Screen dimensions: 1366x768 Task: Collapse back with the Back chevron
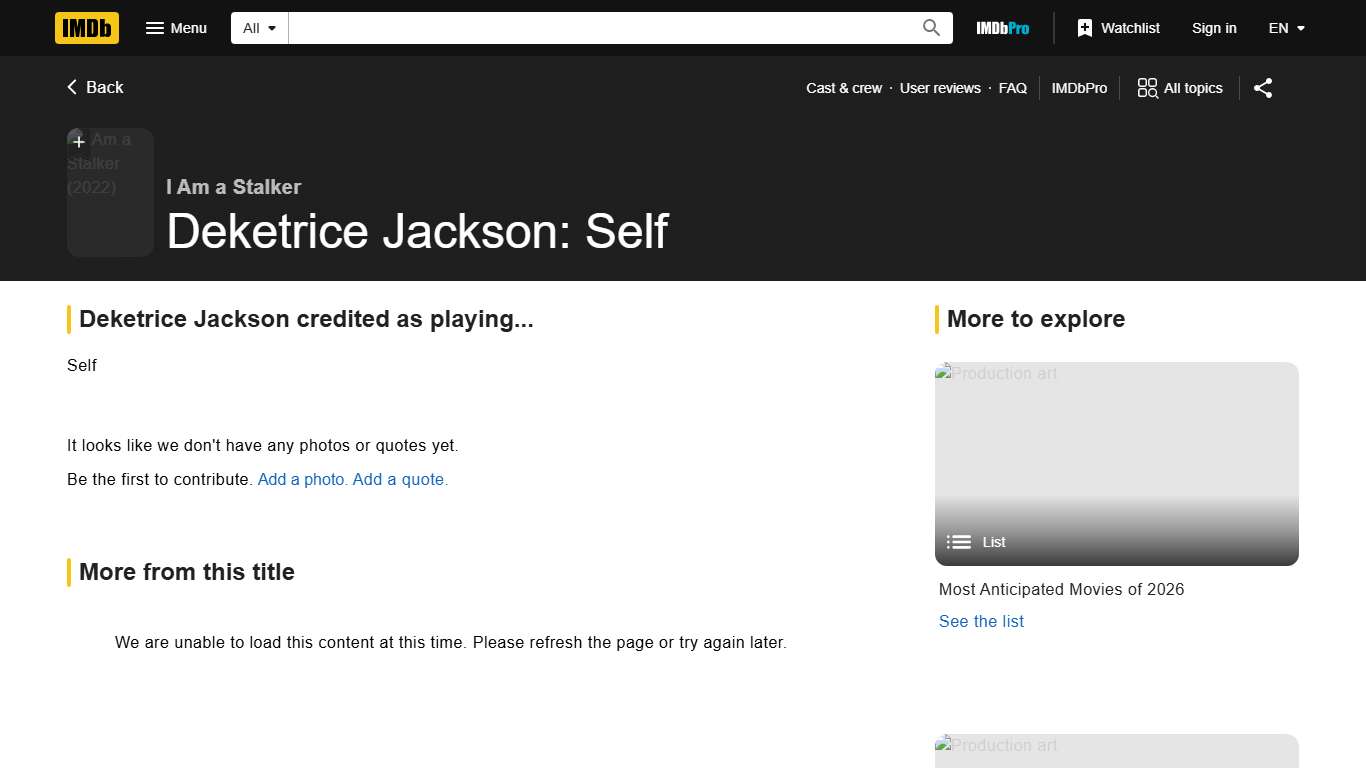[x=70, y=87]
